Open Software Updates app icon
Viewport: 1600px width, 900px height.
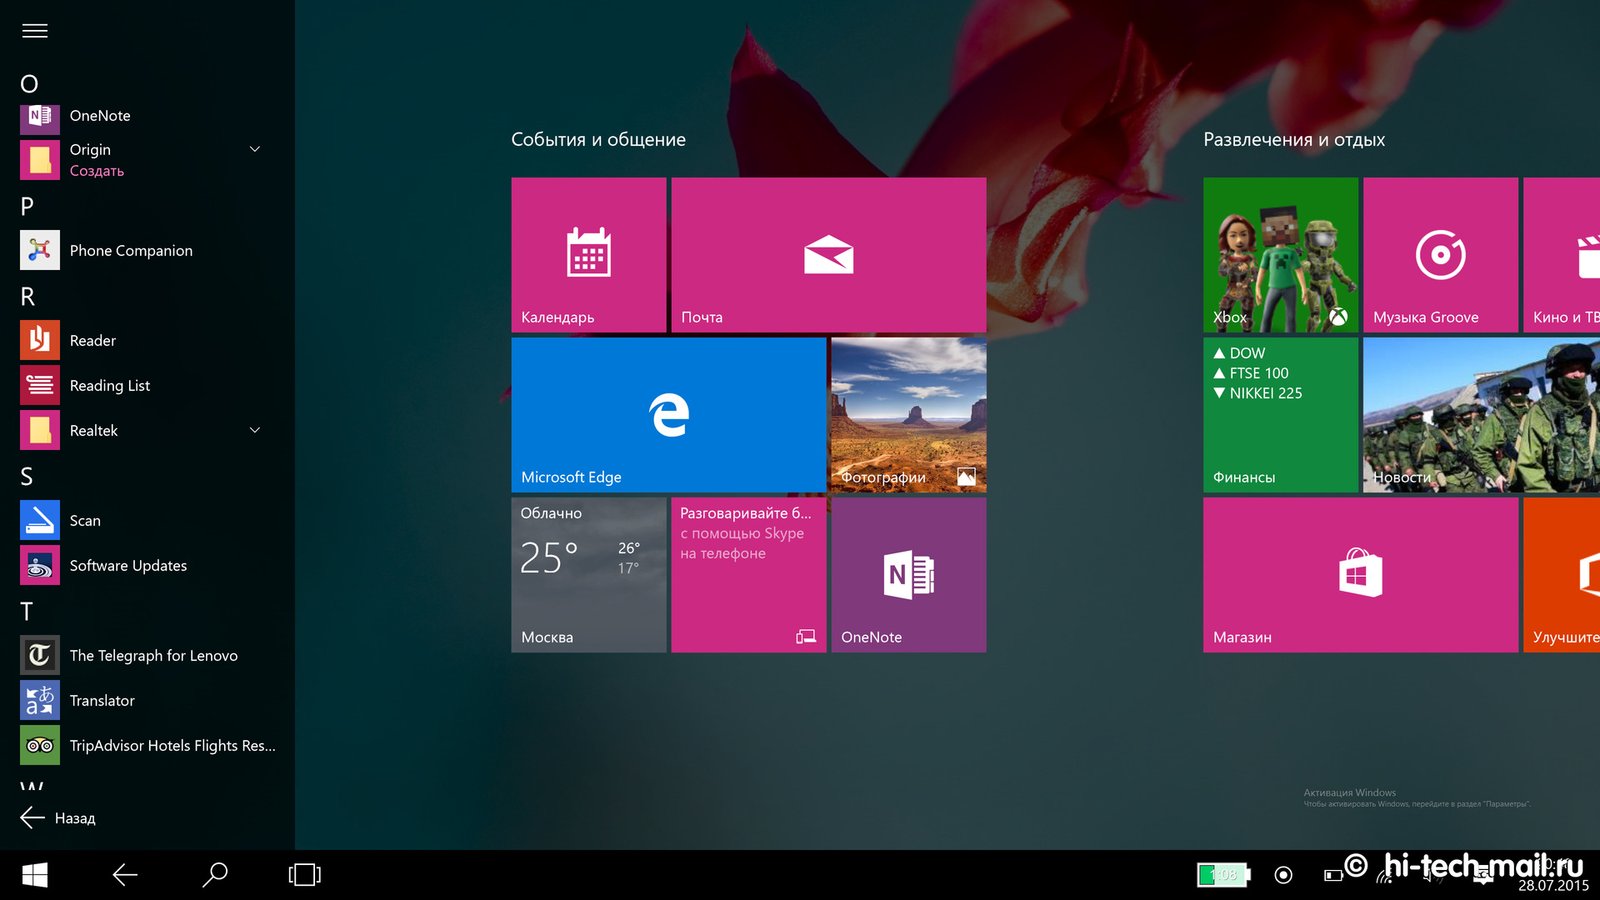point(40,565)
